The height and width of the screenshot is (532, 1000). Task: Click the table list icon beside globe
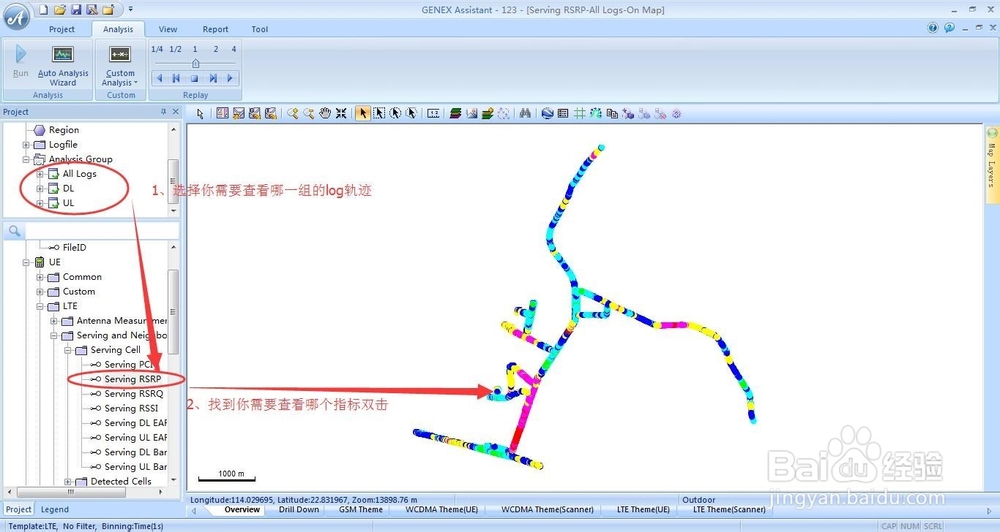coord(562,114)
